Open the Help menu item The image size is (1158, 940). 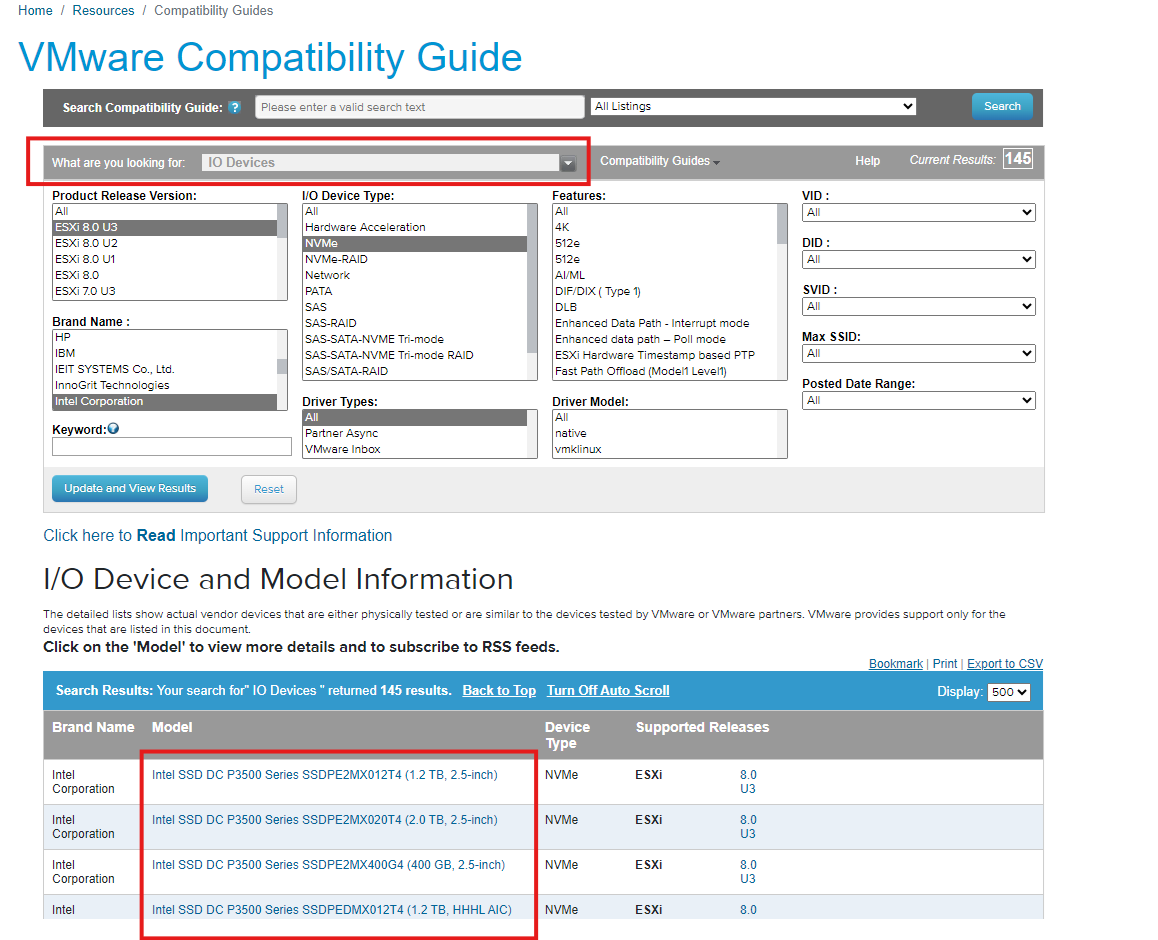click(867, 160)
